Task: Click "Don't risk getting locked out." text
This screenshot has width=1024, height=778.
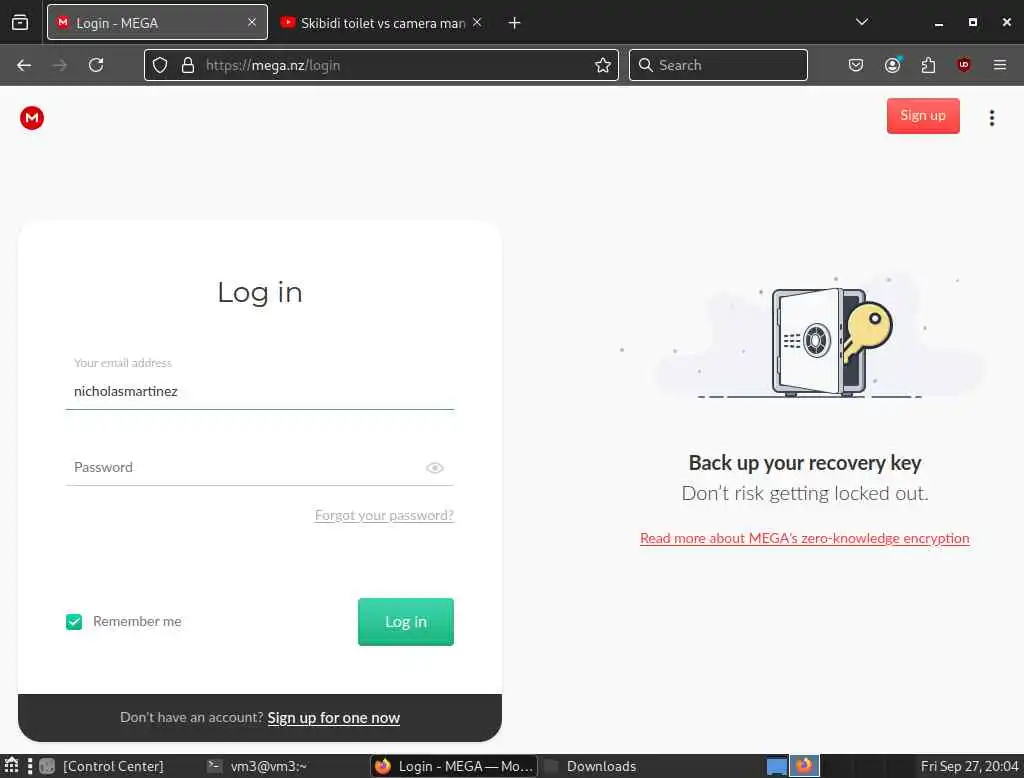Action: tap(805, 493)
